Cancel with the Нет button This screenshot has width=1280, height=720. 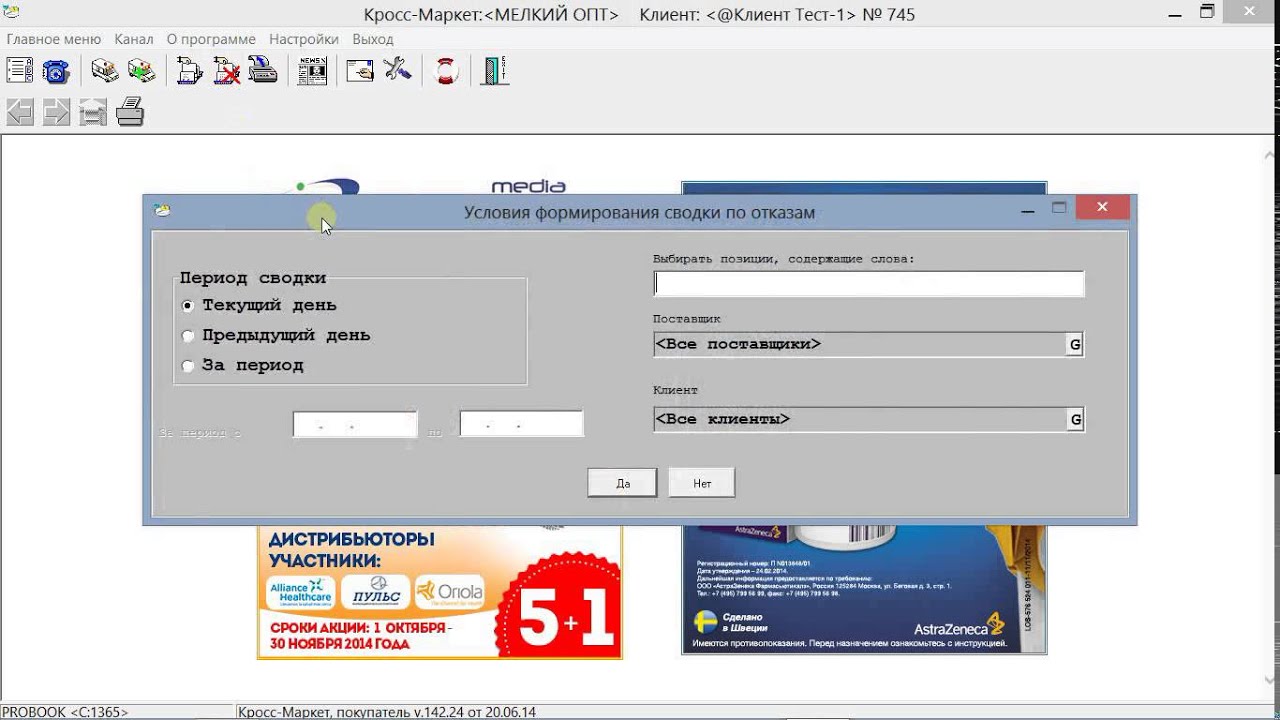click(702, 483)
